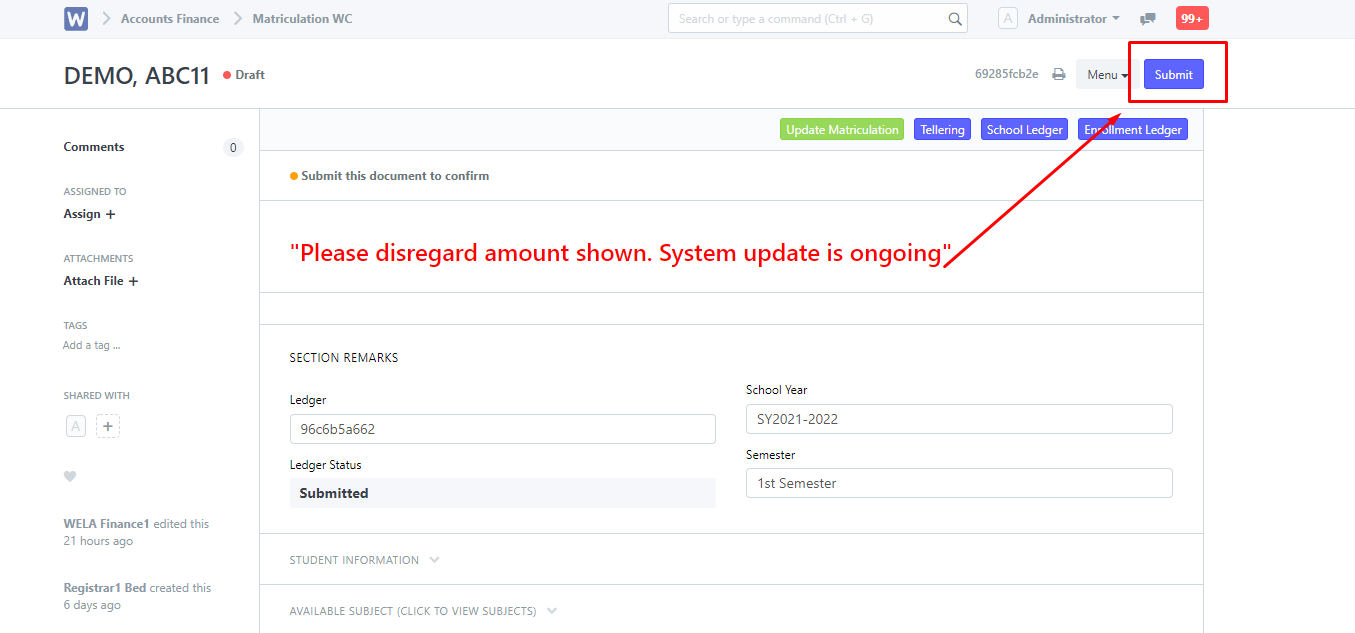Image resolution: width=1355 pixels, height=633 pixels.
Task: Open the chat messages icon
Action: coord(1148,19)
